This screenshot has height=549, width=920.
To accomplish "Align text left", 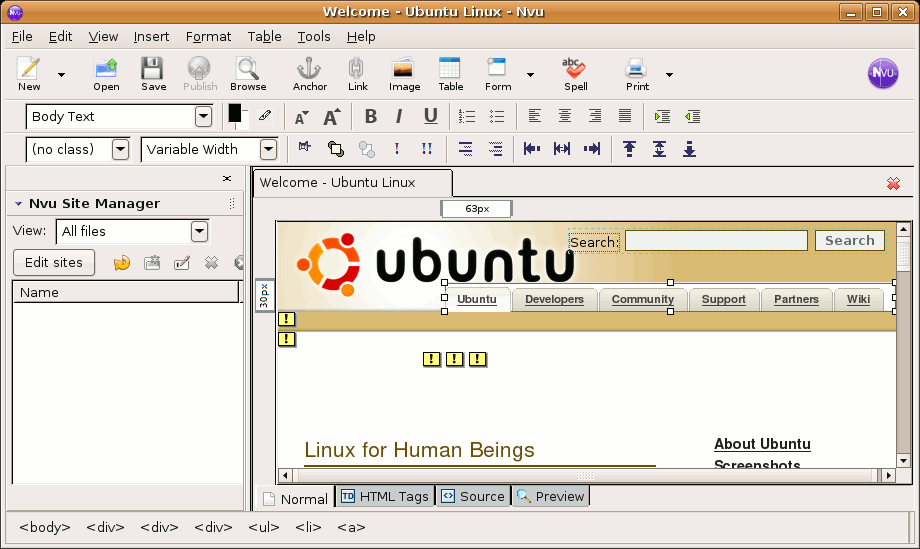I will [535, 116].
